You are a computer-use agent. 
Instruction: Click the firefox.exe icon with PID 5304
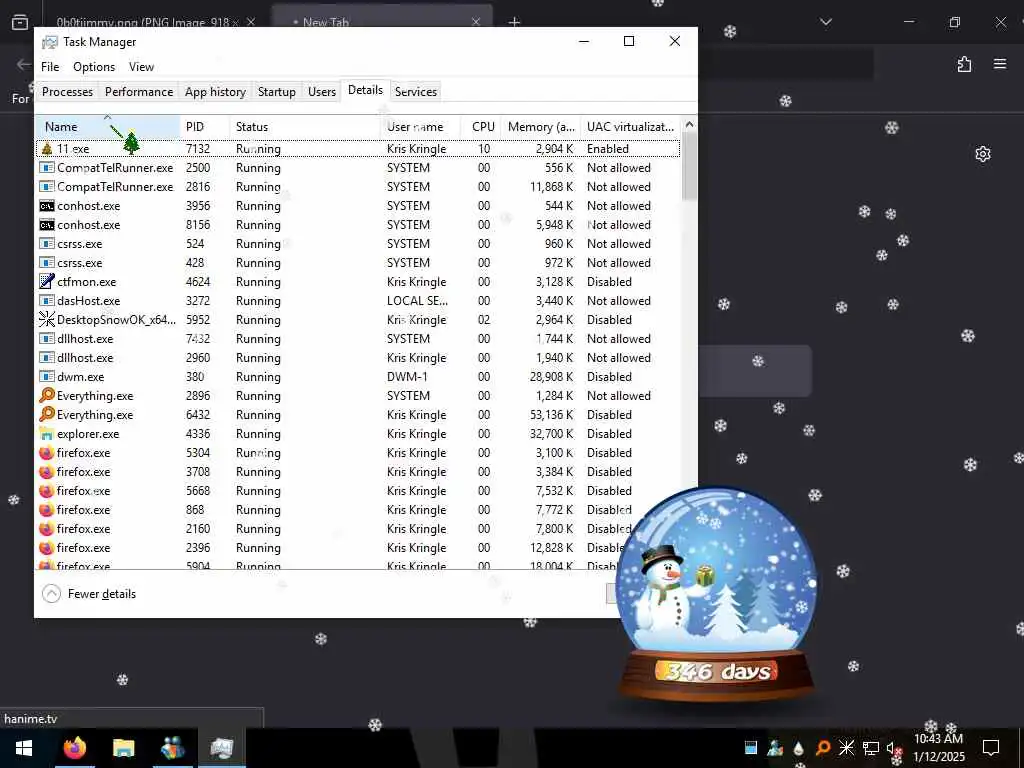(47, 453)
